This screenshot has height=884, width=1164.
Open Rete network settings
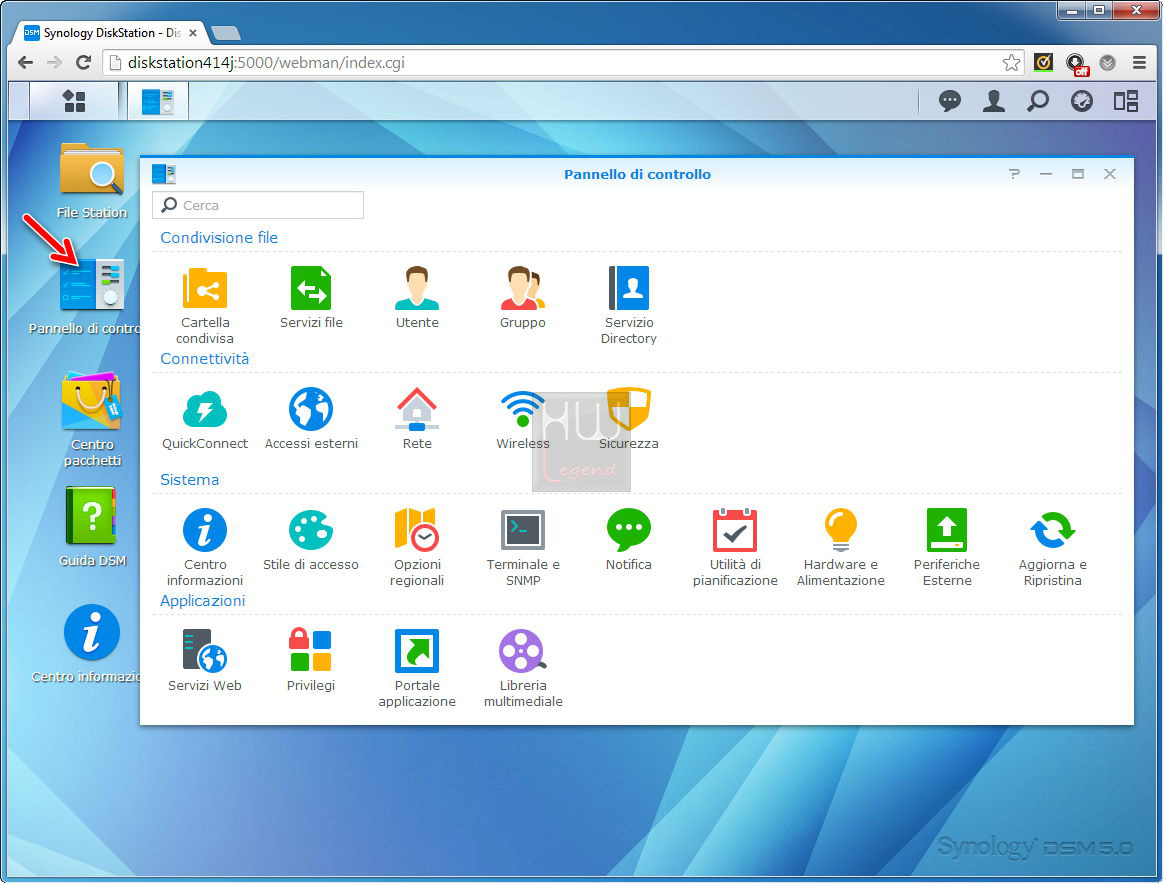[x=417, y=418]
